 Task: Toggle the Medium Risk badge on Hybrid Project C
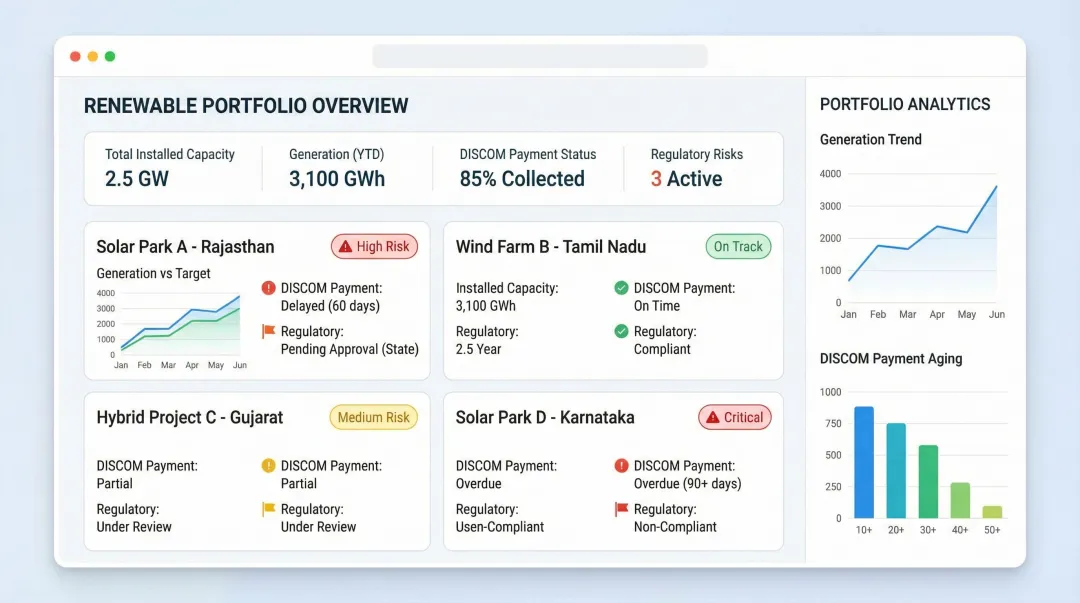(373, 417)
